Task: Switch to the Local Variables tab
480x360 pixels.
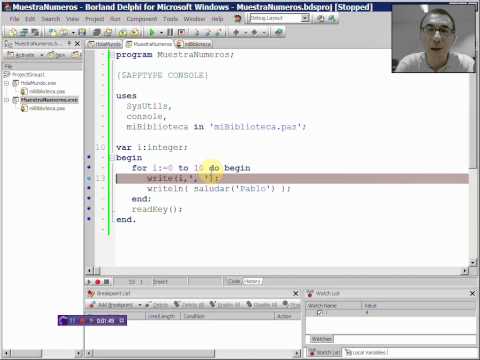Action: [366, 352]
